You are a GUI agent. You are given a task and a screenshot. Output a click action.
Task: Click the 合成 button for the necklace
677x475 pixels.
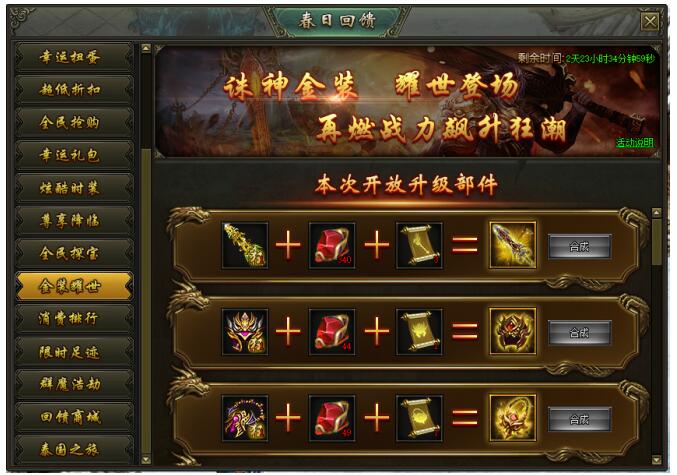(579, 419)
